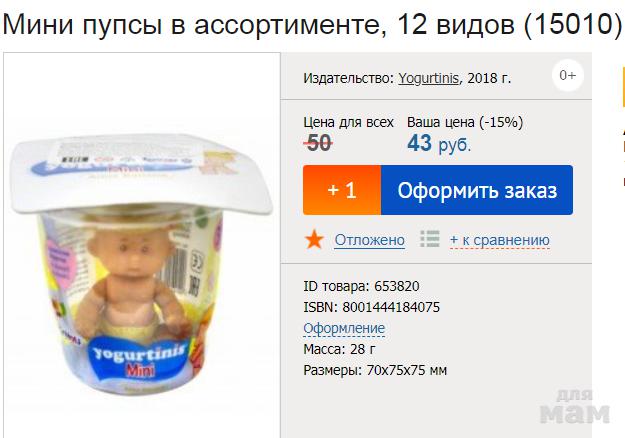The image size is (625, 438).
Task: Click + к сравнению link
Action: (499, 240)
